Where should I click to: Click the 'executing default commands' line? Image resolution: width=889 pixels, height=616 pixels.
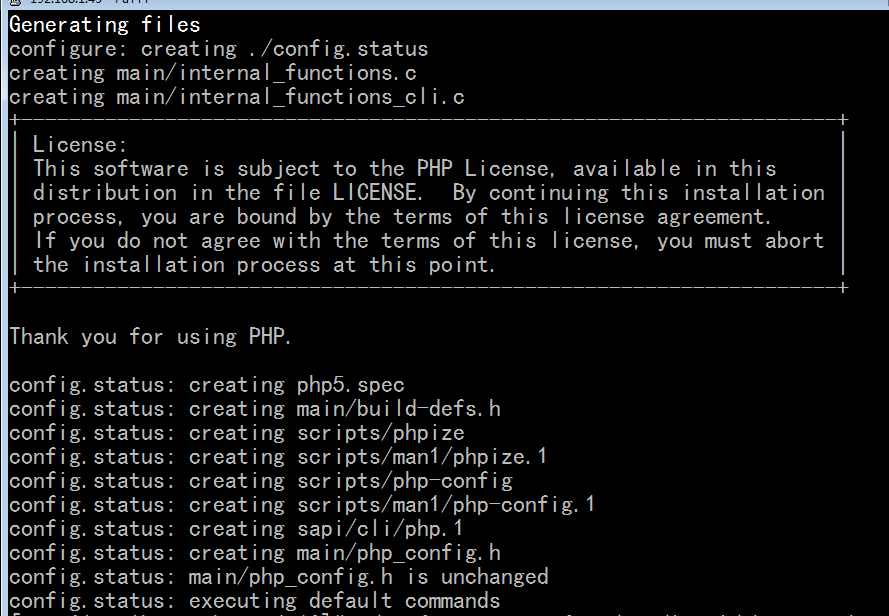point(344,601)
